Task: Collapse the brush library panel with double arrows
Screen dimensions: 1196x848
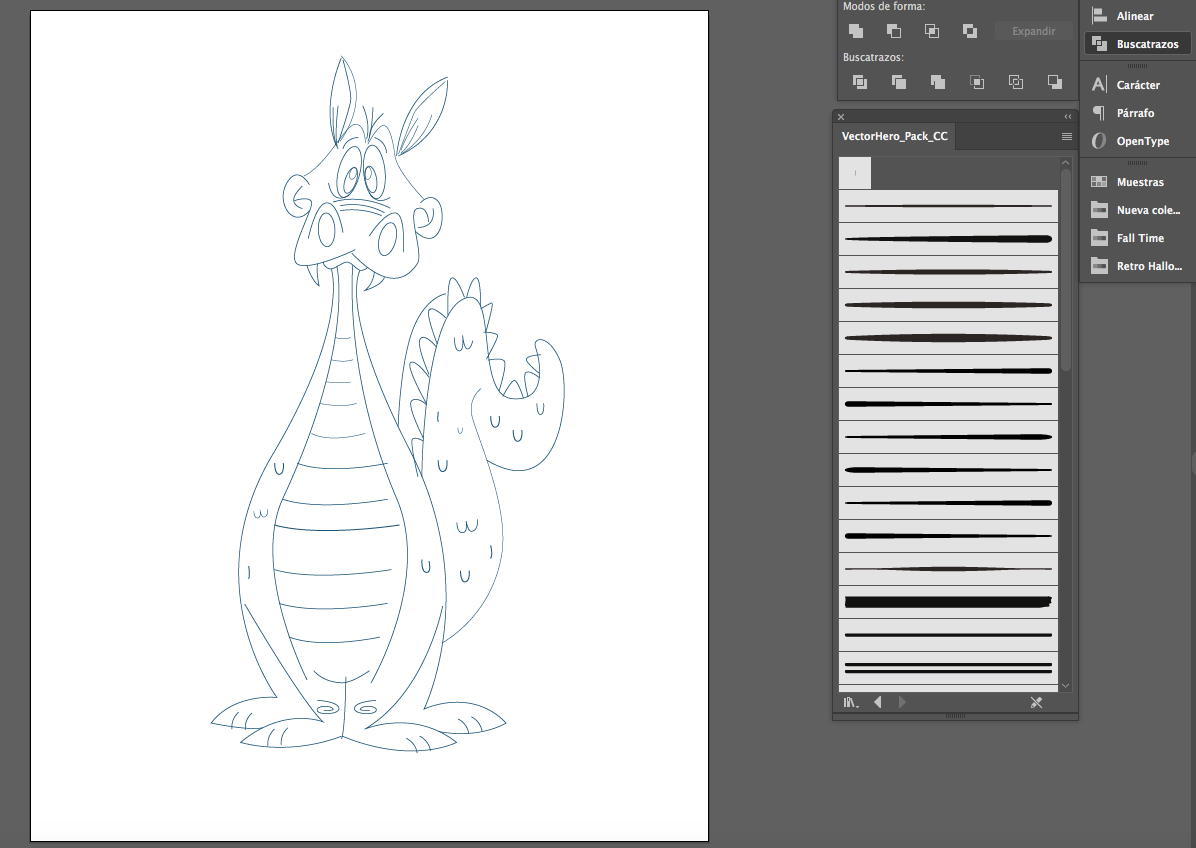Action: [x=1068, y=117]
